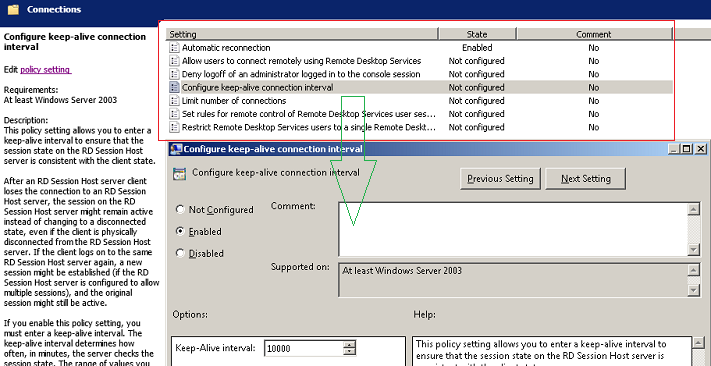Click icon beside Restrict Remote Desktop Services users
Screen dimensions: 711x366
click(x=174, y=127)
